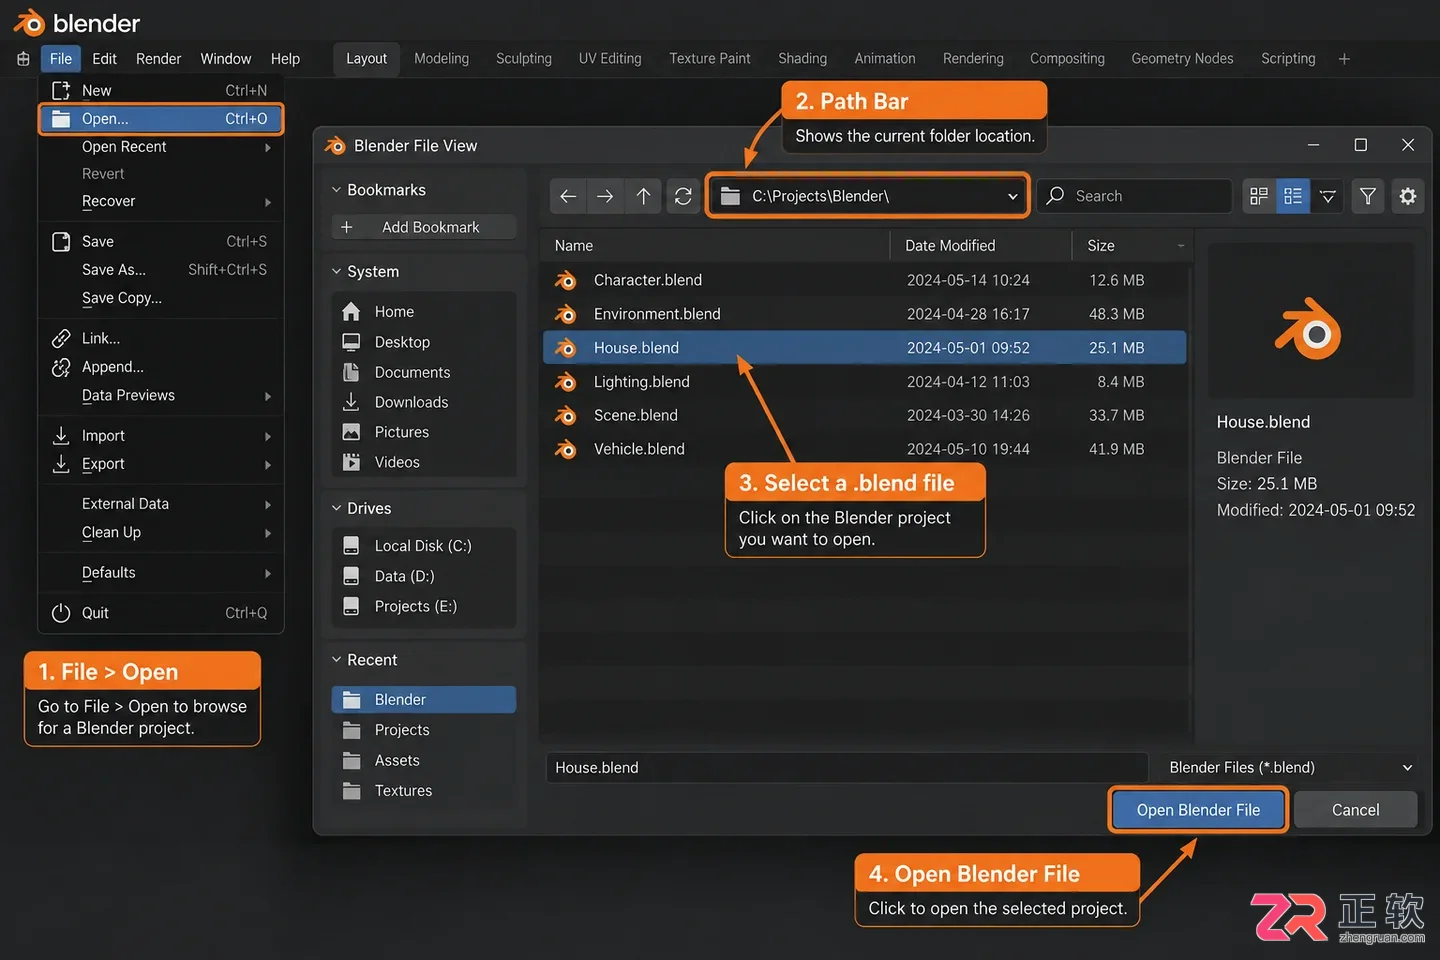Open file browser options gear icon

point(1408,196)
